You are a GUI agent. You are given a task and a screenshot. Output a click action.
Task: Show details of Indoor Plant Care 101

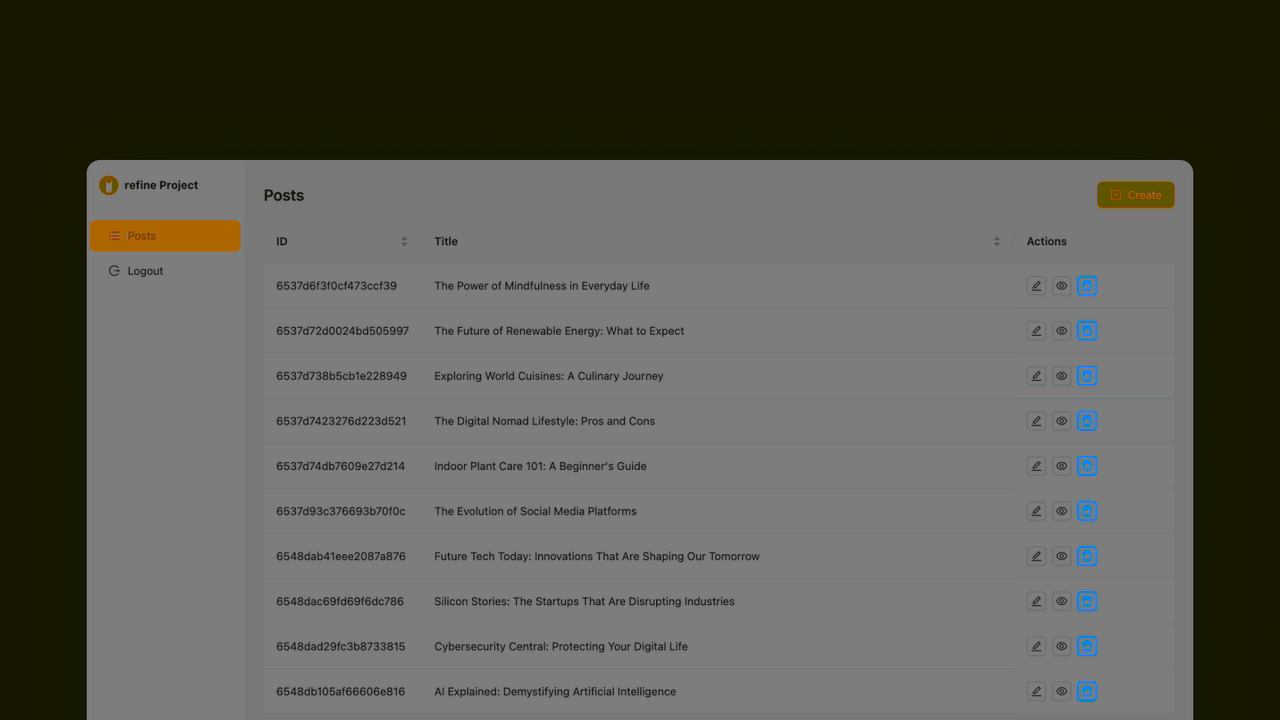(x=1061, y=465)
